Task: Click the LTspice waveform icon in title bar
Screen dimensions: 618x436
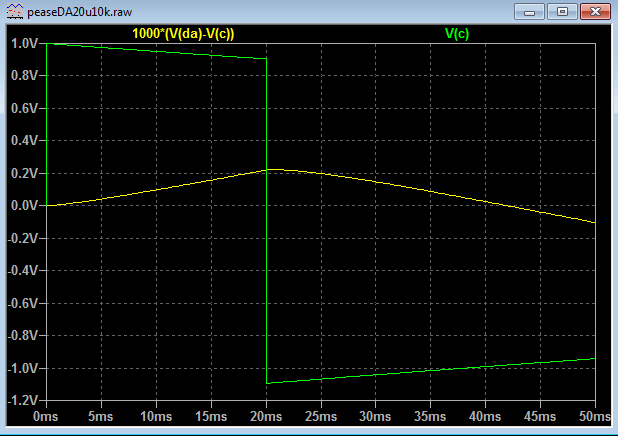Action: click(x=15, y=11)
